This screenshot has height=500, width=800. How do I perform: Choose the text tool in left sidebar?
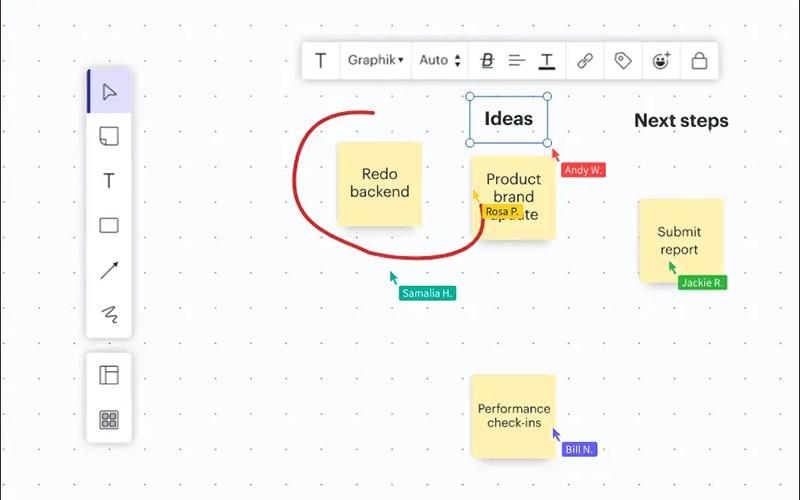(109, 181)
